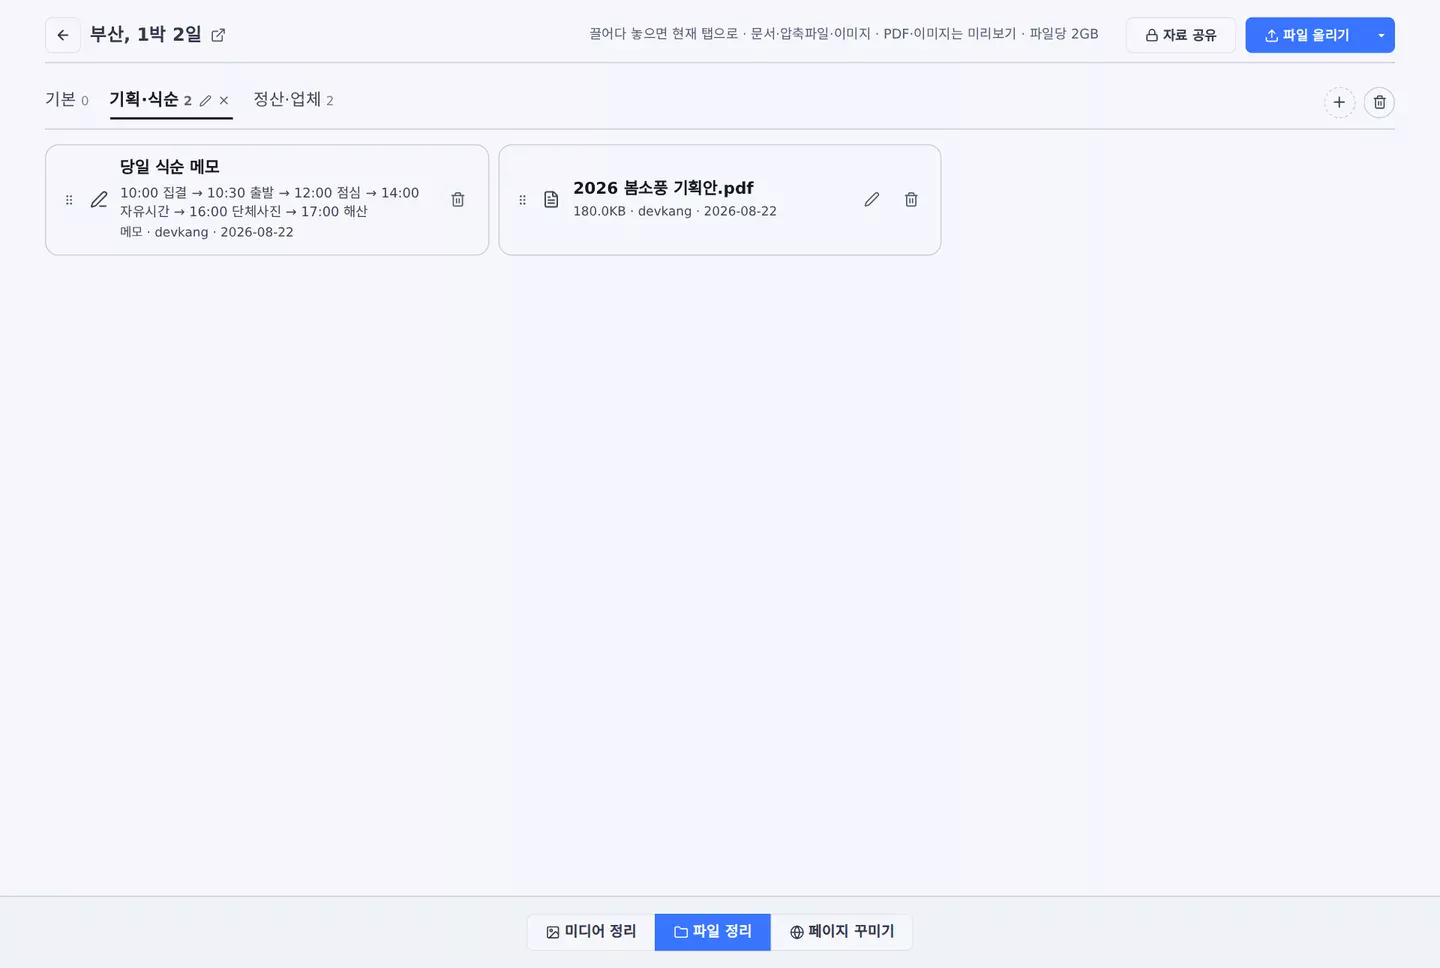Close the 기획·식순 tab with x
This screenshot has height=968, width=1440.
[x=224, y=101]
